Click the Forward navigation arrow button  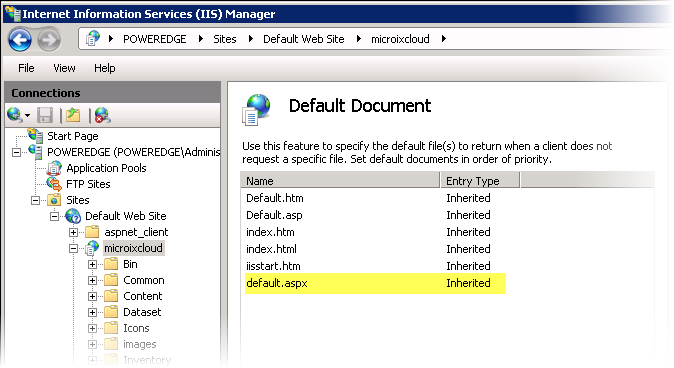(x=49, y=40)
